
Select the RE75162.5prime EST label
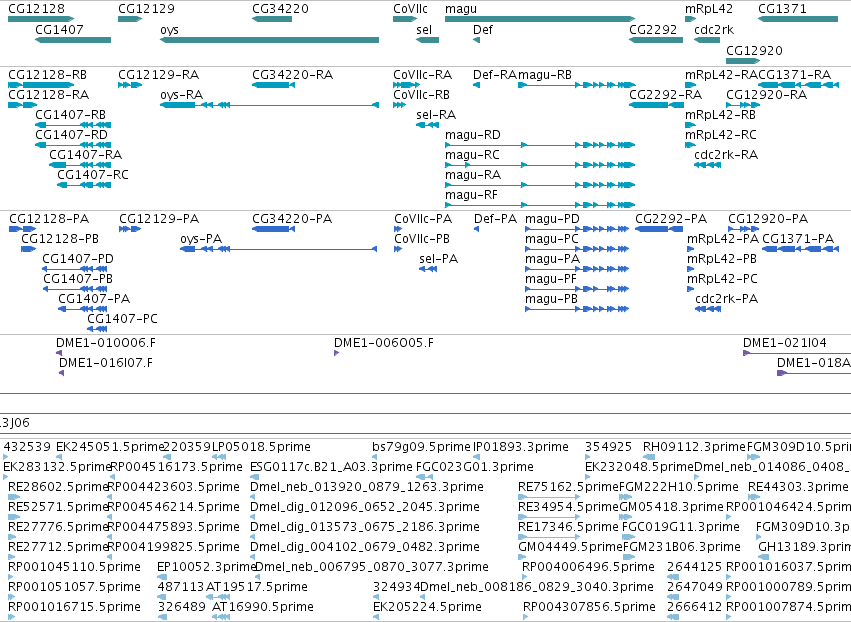pos(568,486)
